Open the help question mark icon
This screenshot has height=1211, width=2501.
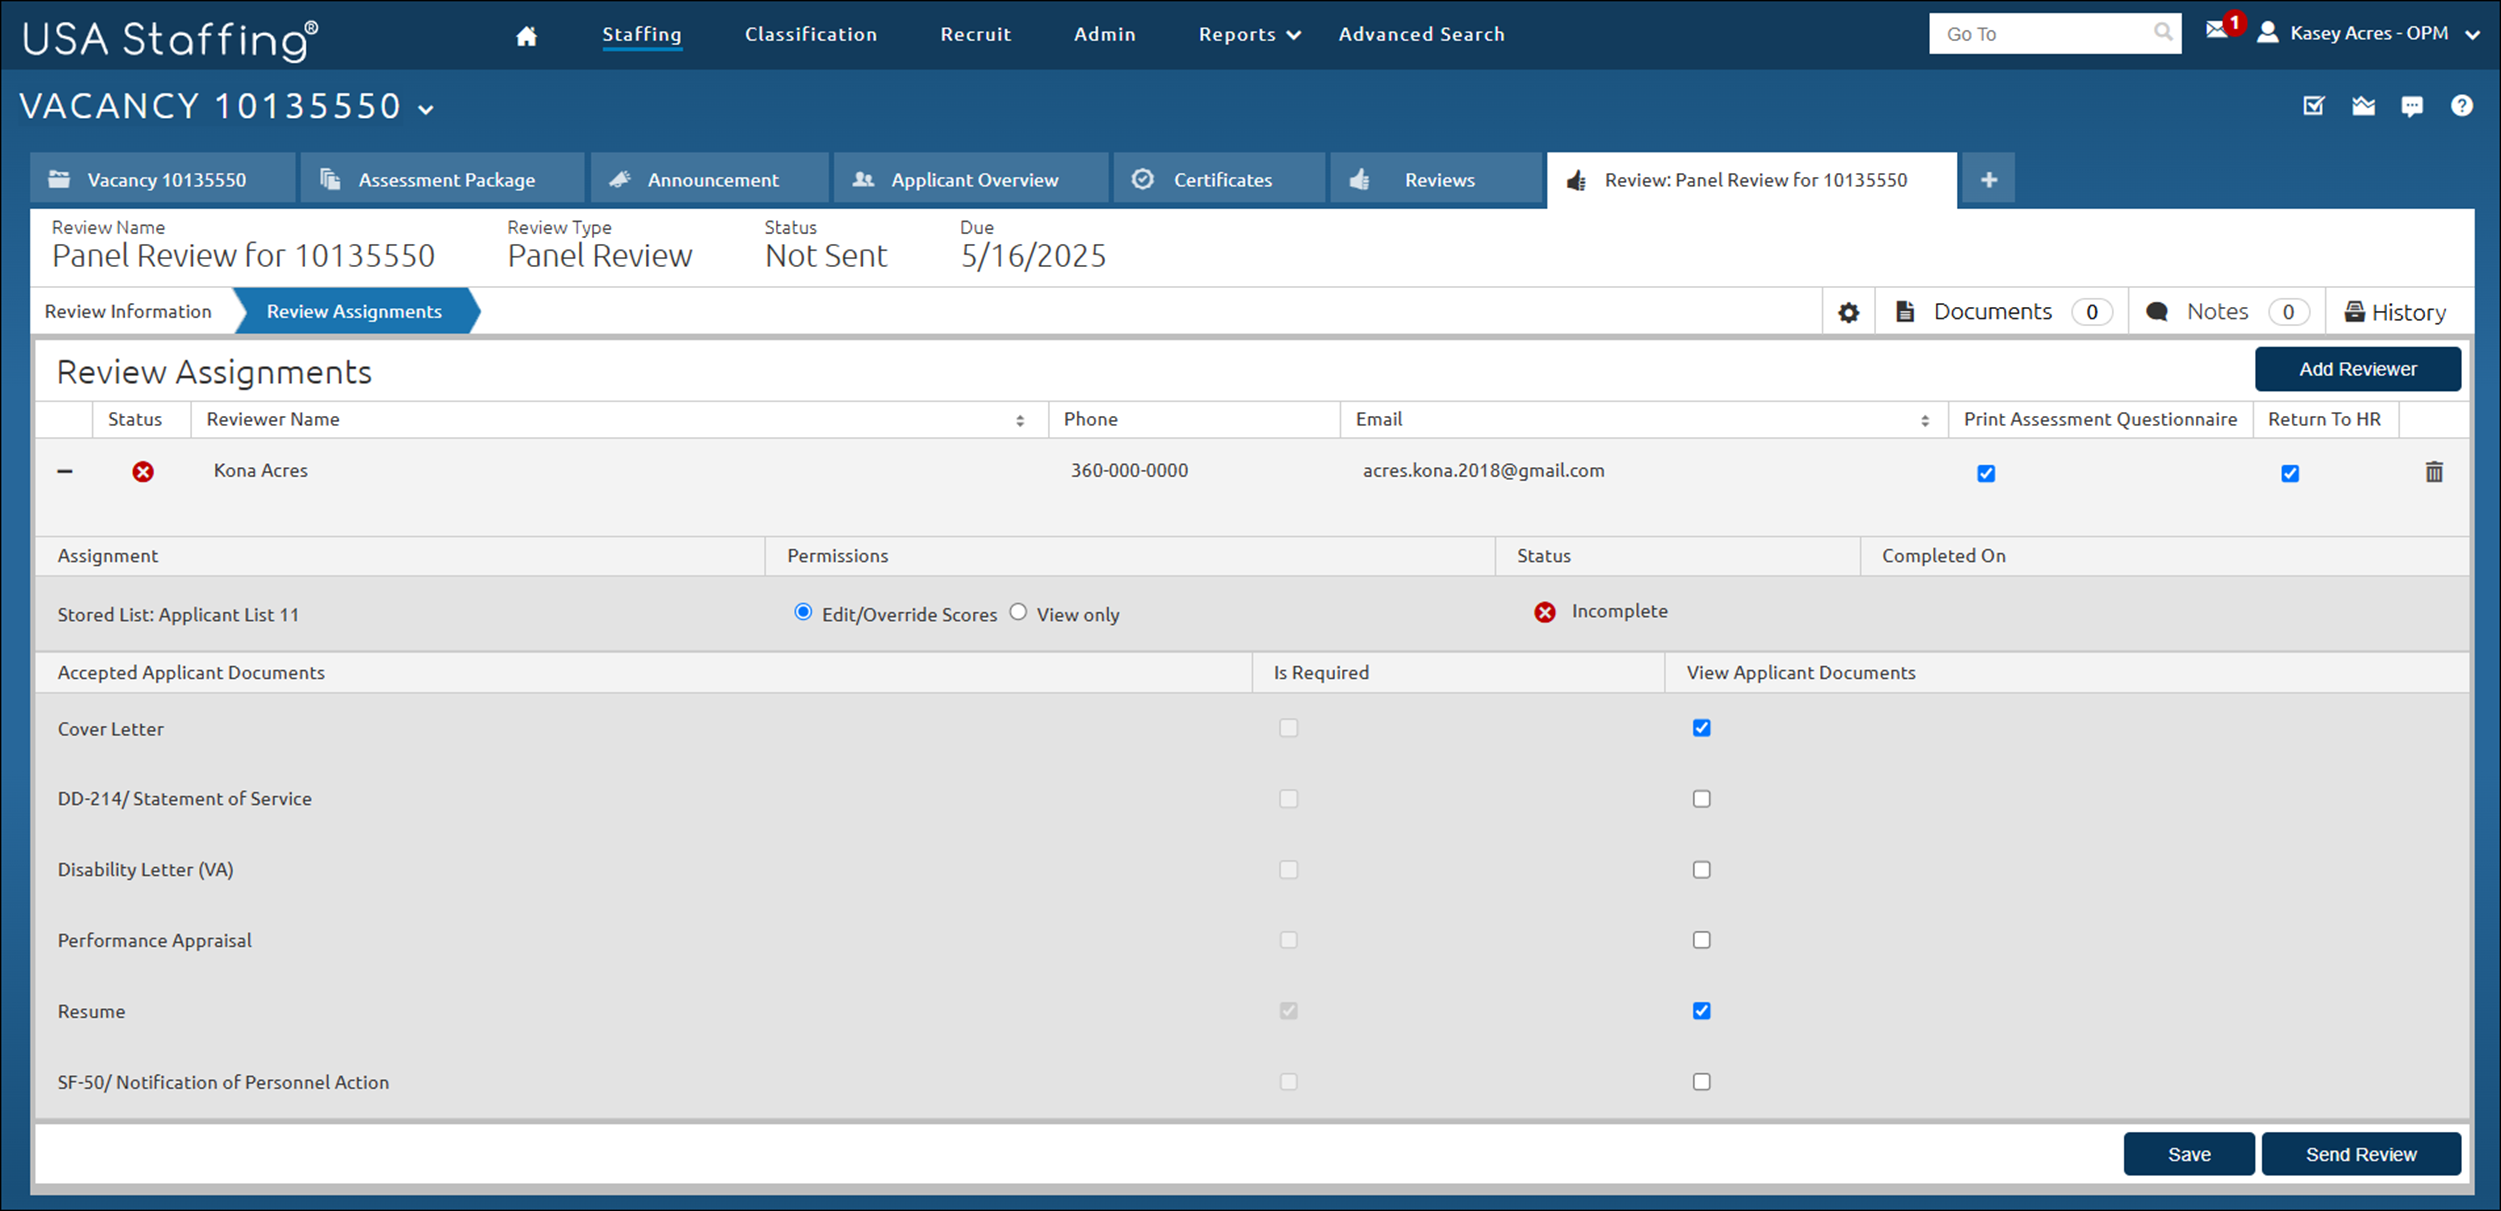2461,106
